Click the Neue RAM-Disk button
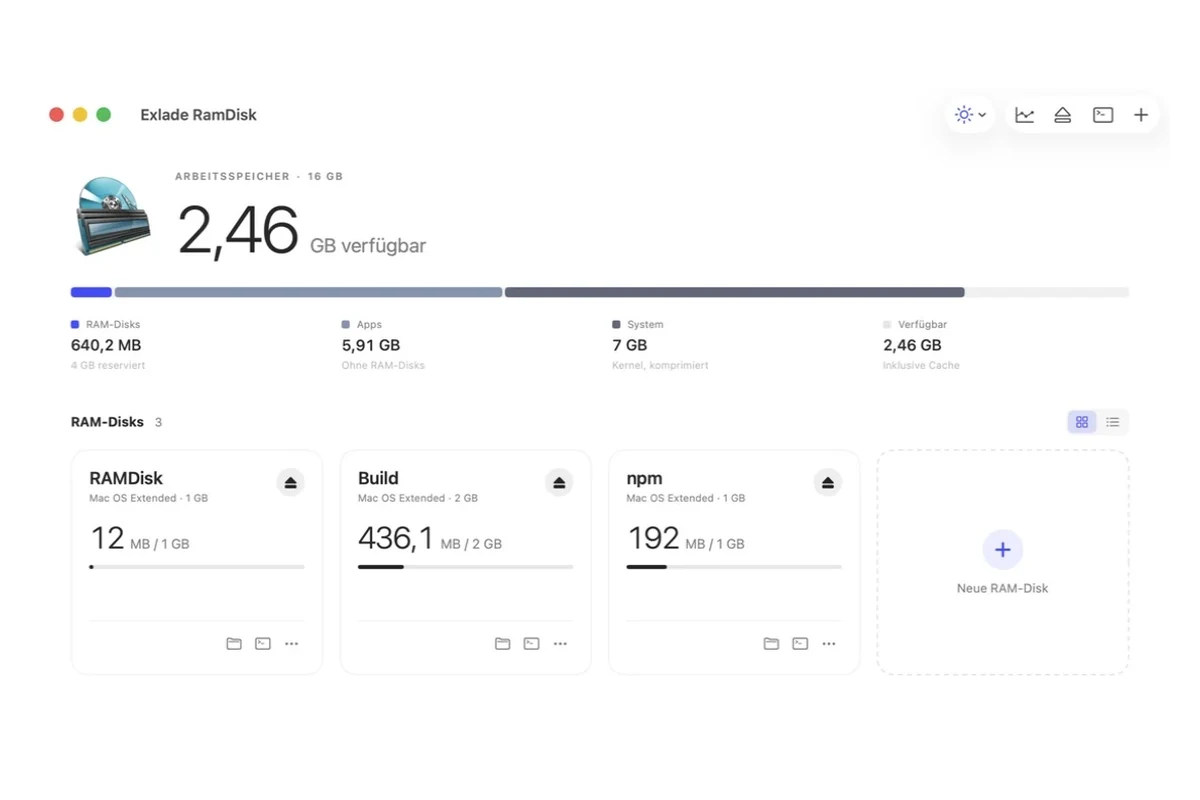Viewport: 1200px width, 800px height. pyautogui.click(x=1003, y=562)
